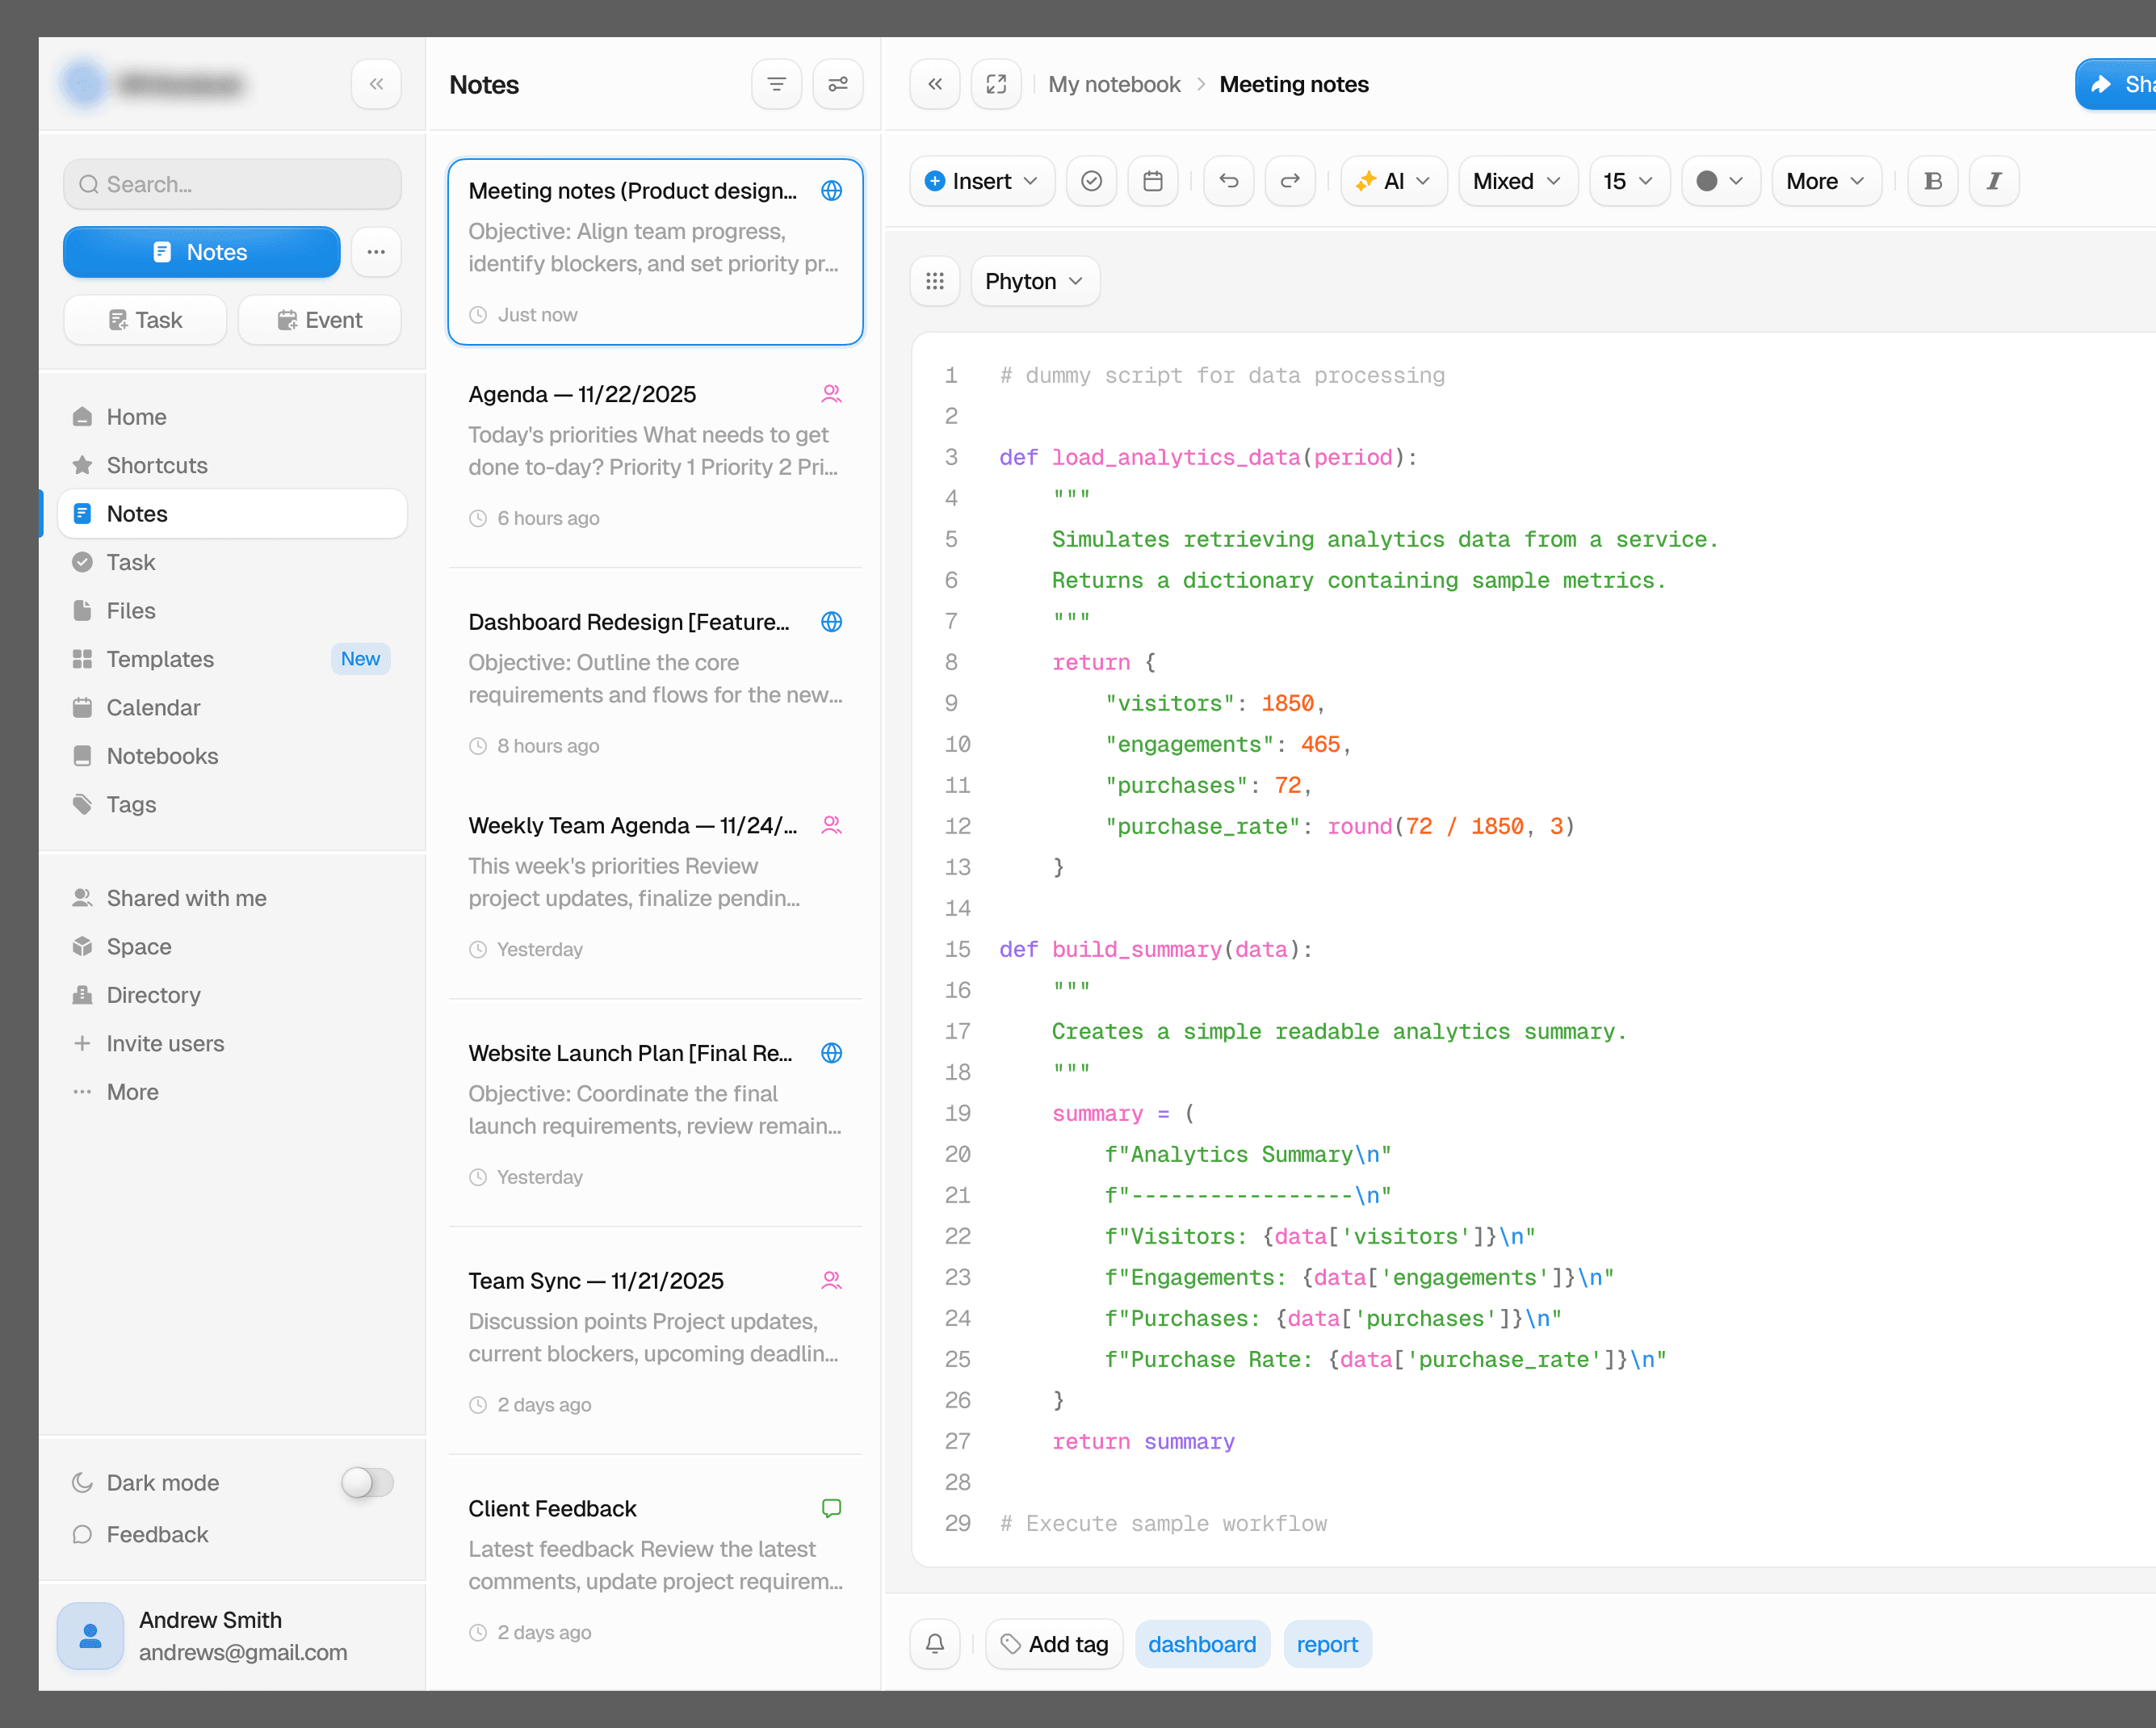Open the Mixed text style dropdown
Screen dimensions: 2156x1728
point(1517,181)
